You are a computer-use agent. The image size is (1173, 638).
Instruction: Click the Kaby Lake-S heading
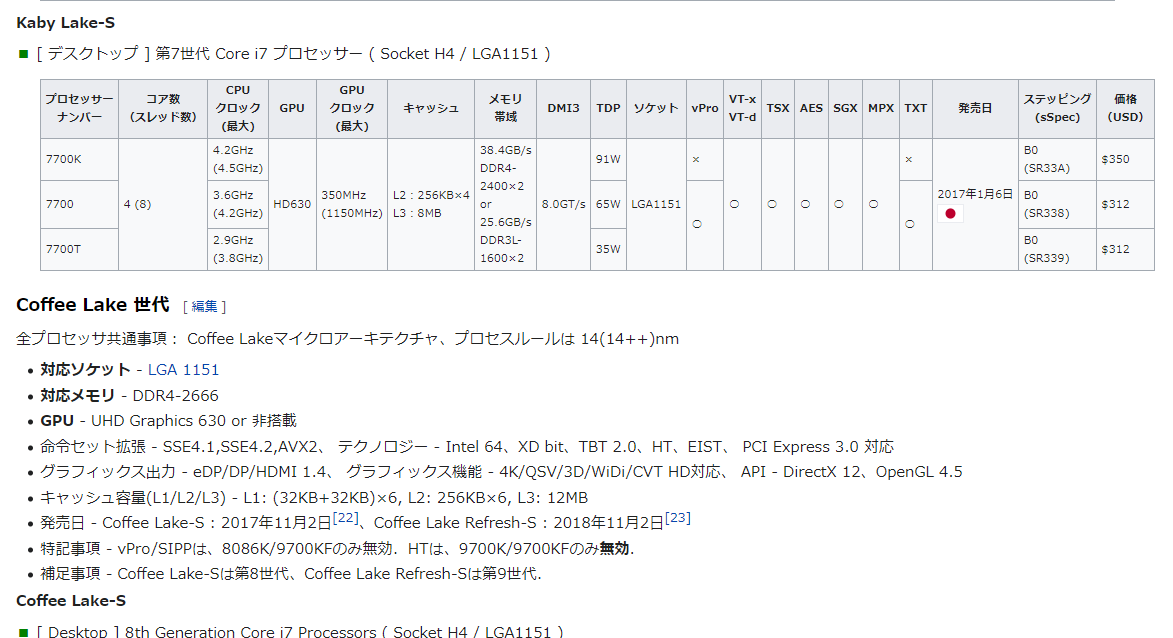pos(66,23)
